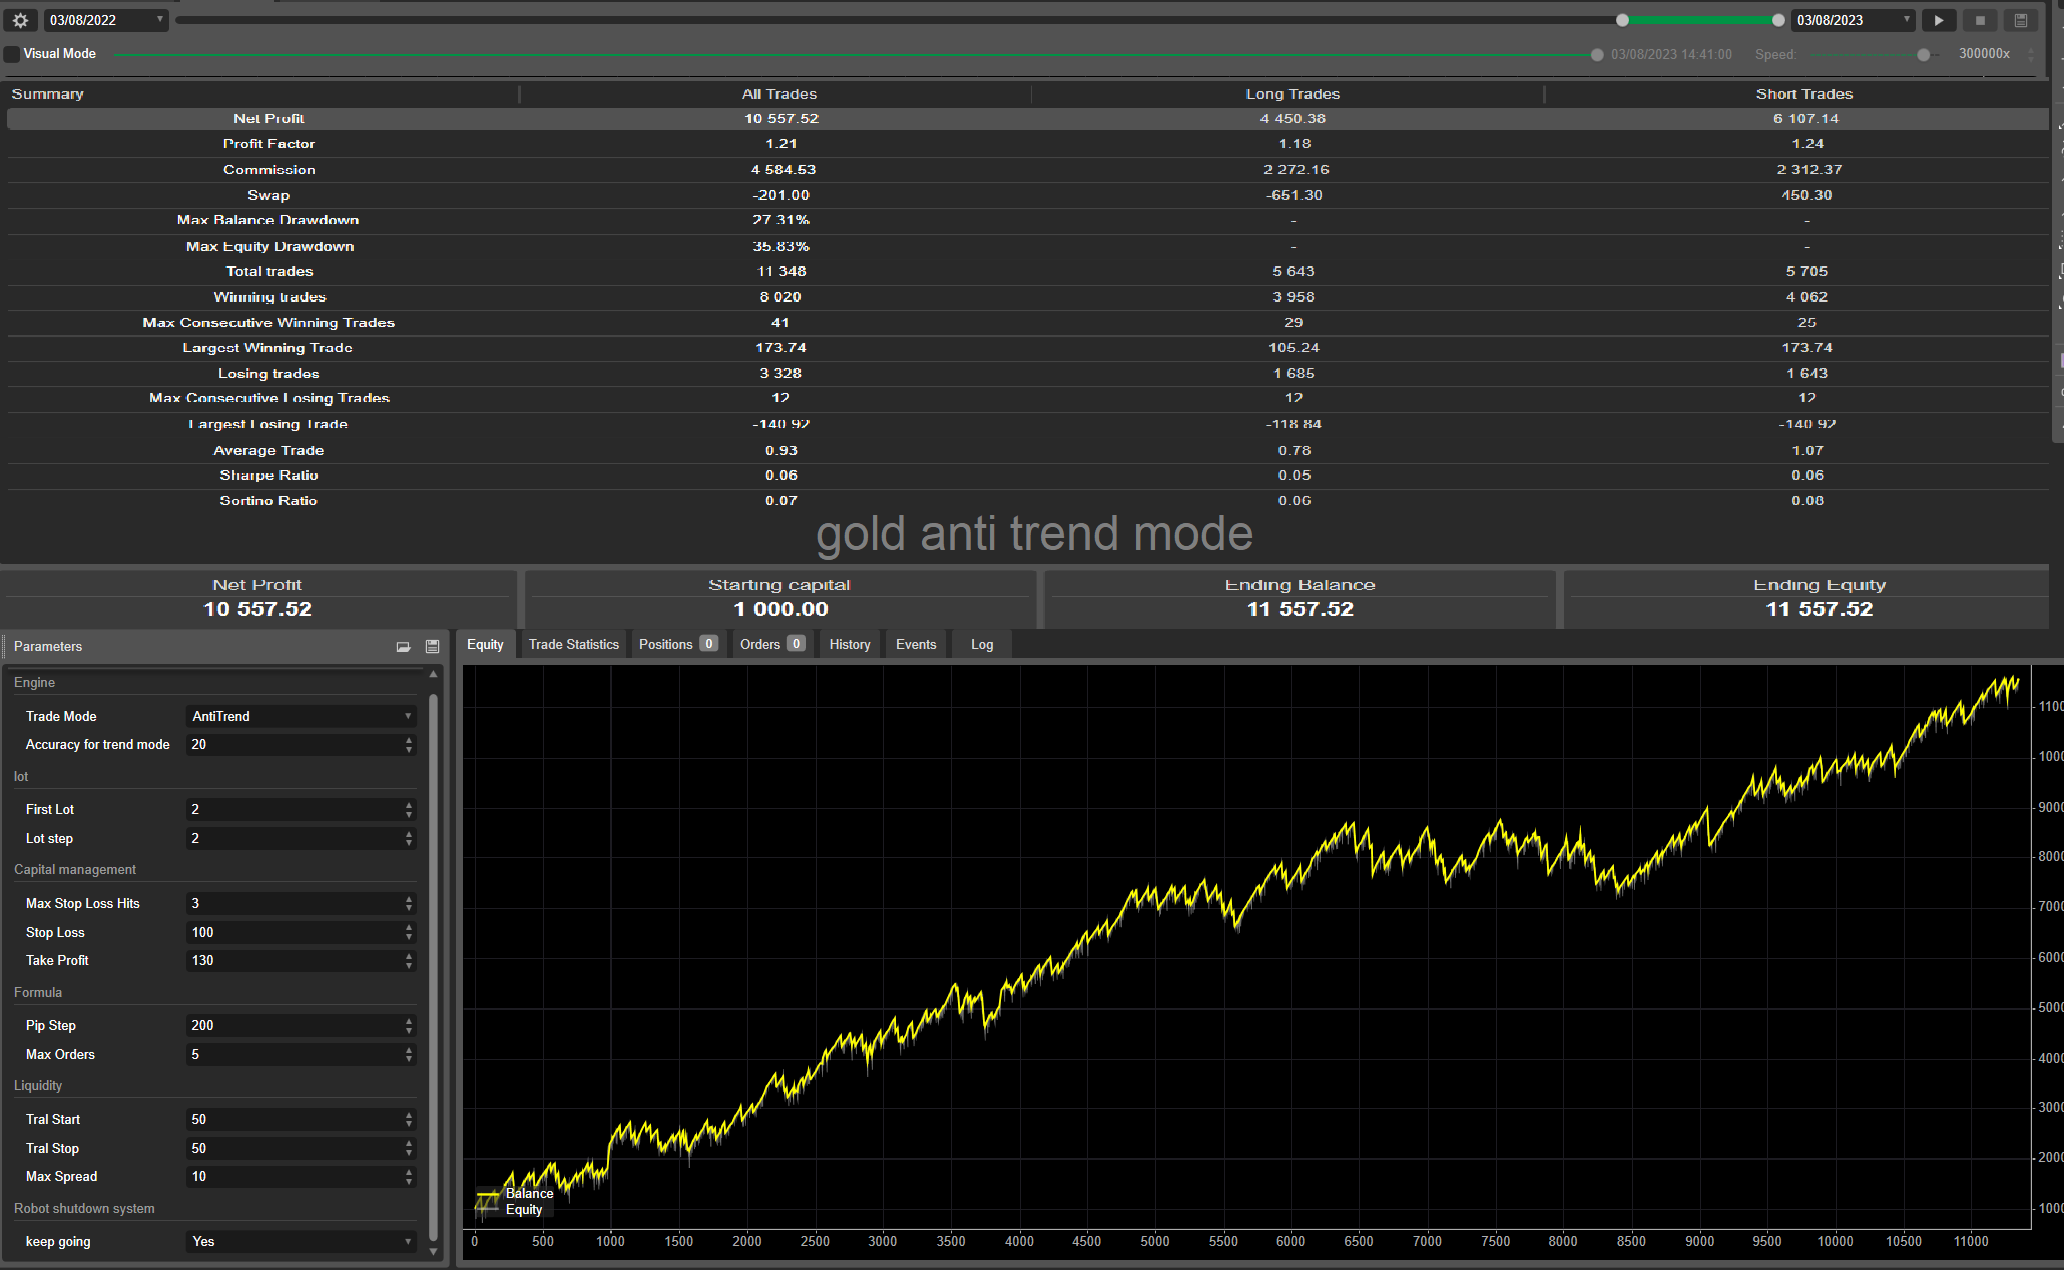
Task: Open the Positions tab
Action: (x=678, y=645)
